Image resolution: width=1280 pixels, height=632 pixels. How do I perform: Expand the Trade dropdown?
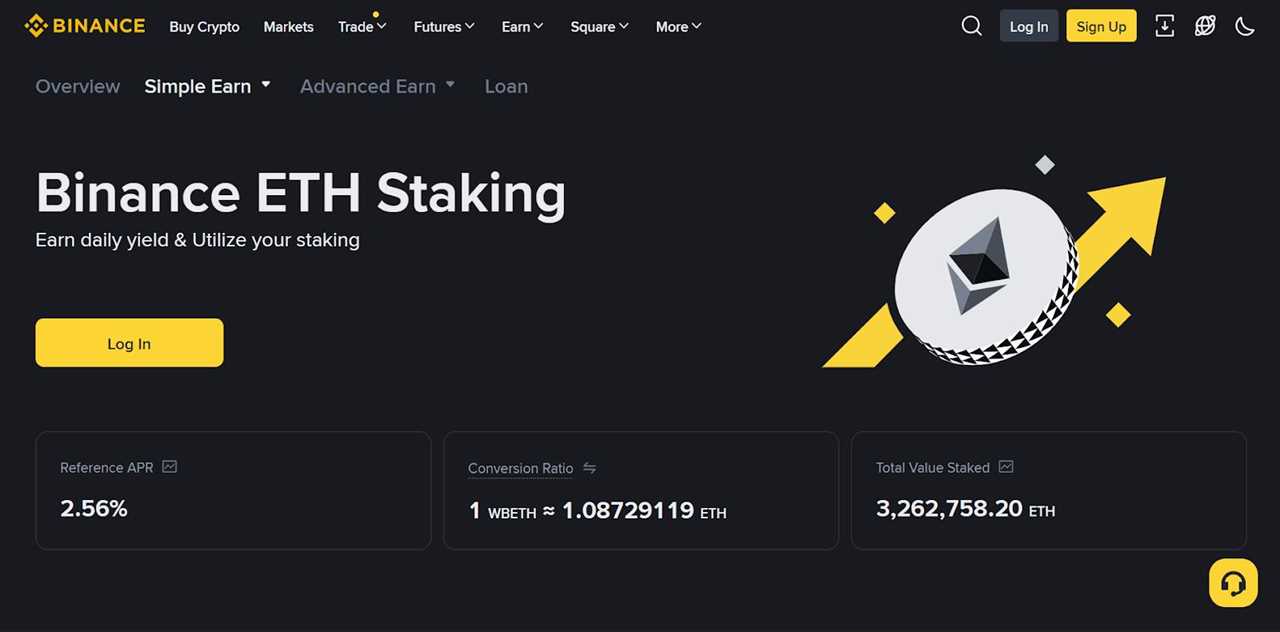[x=362, y=27]
